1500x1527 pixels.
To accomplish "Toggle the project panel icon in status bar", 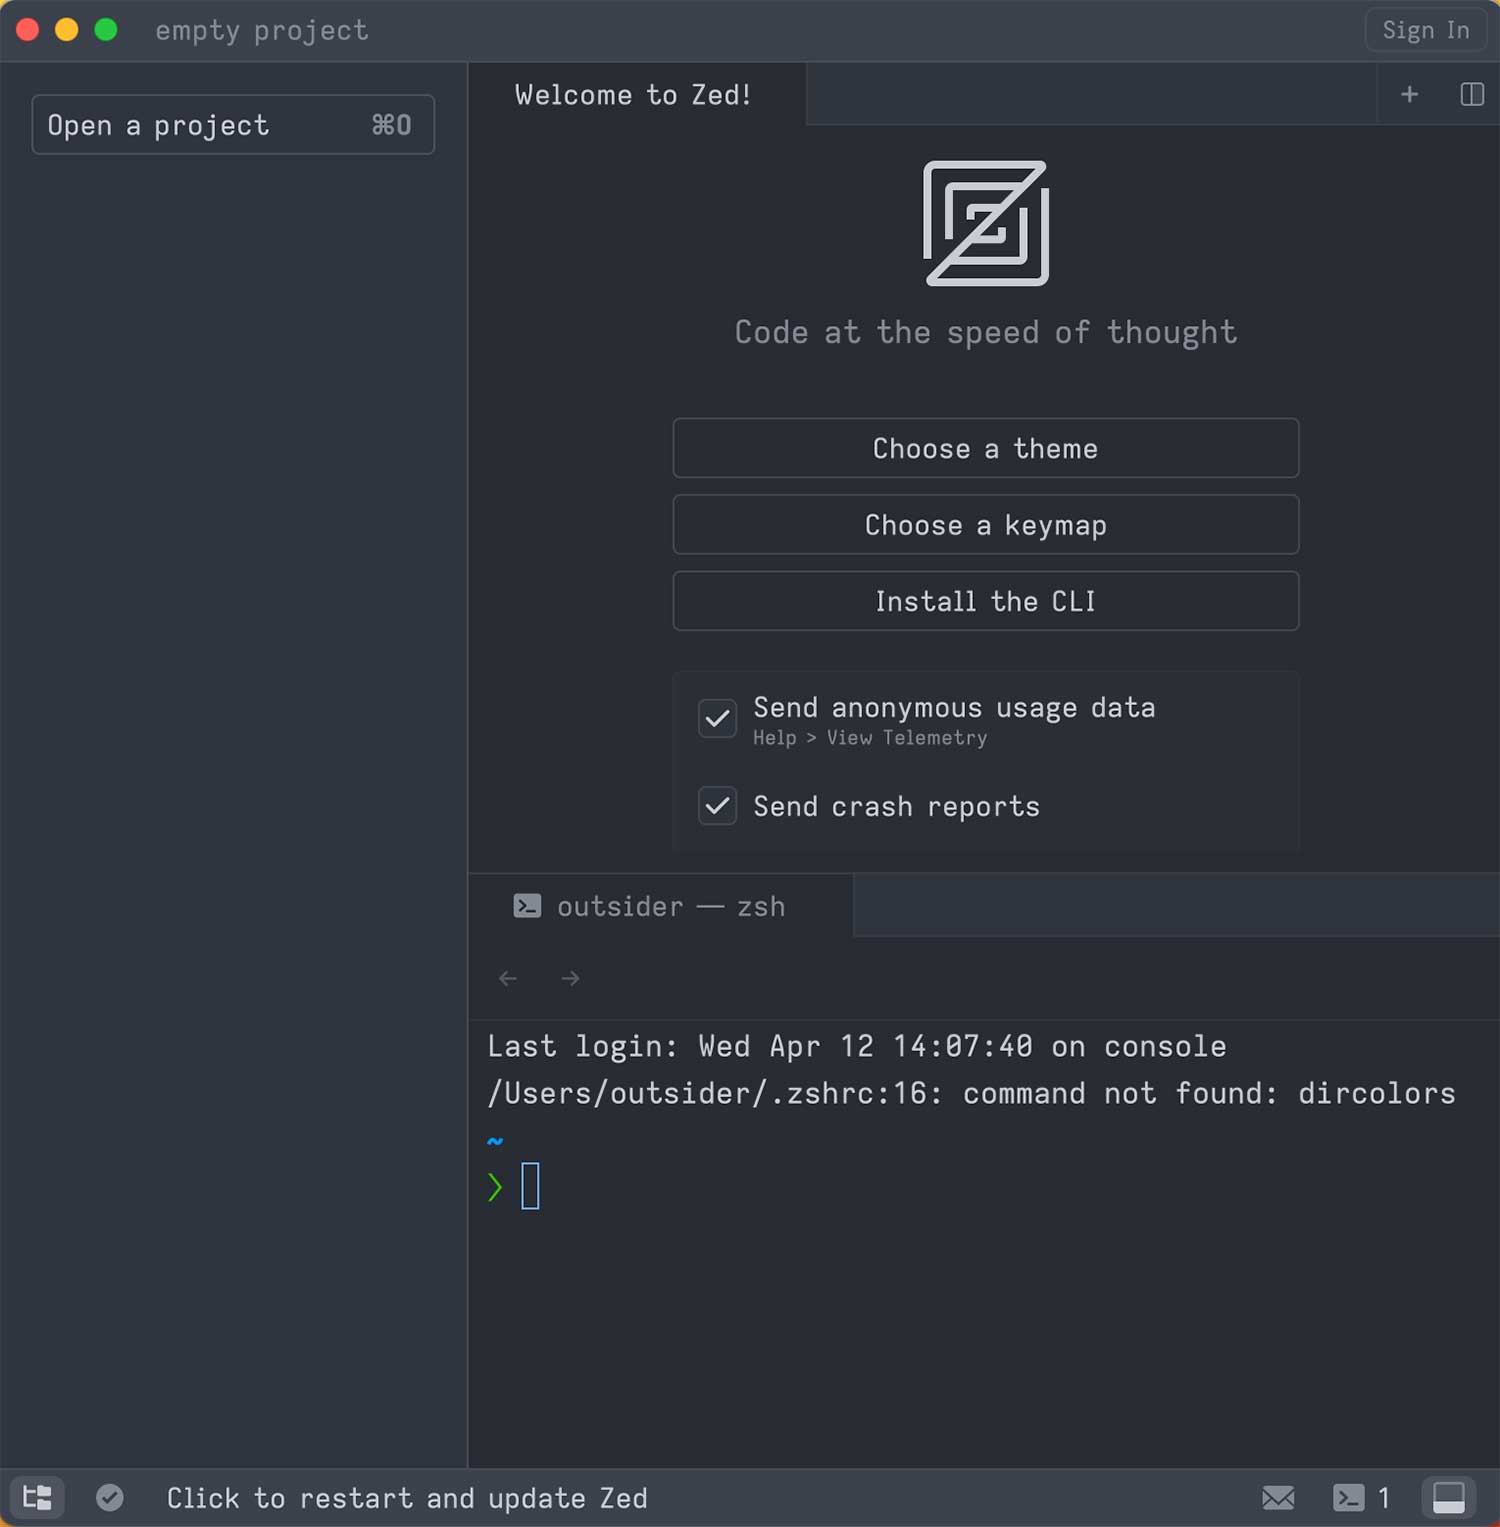I will click(37, 1497).
